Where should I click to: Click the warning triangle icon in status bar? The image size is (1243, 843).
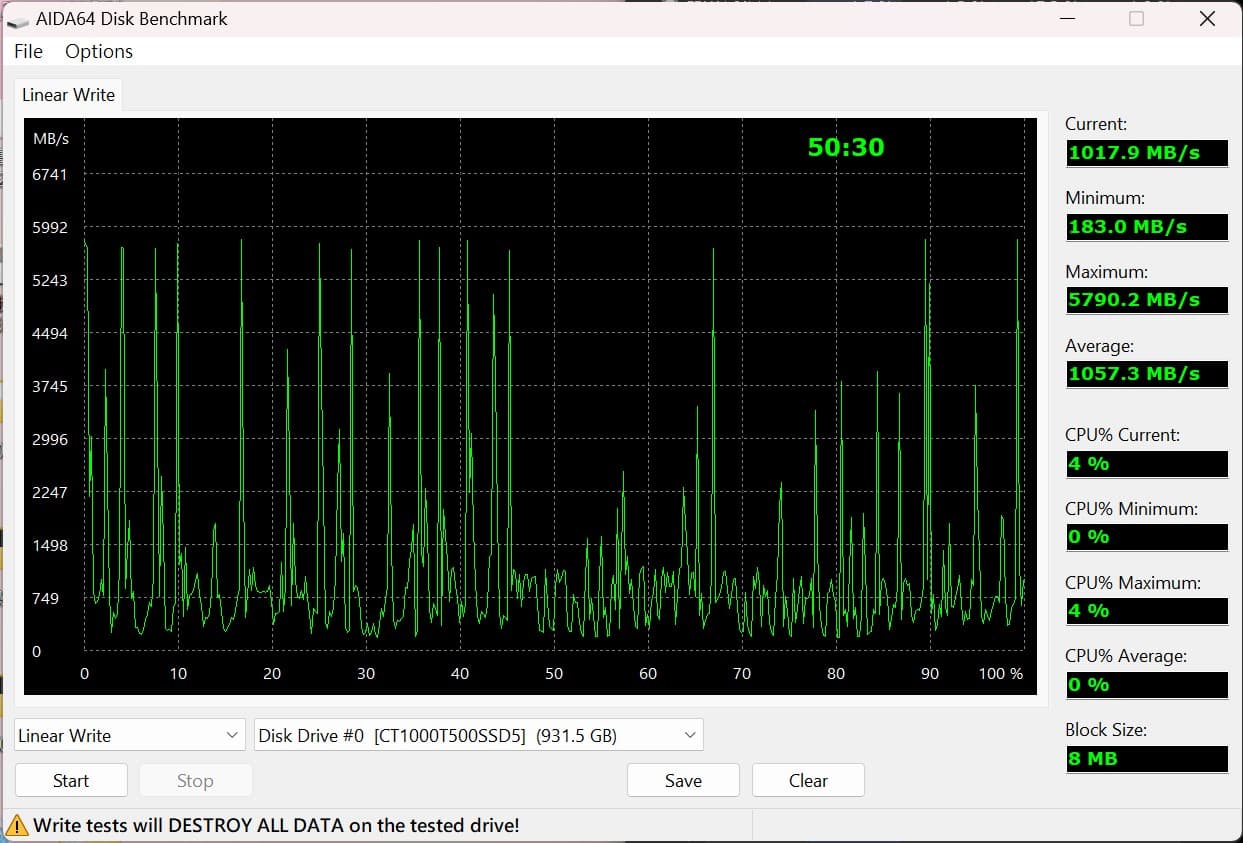[x=17, y=825]
